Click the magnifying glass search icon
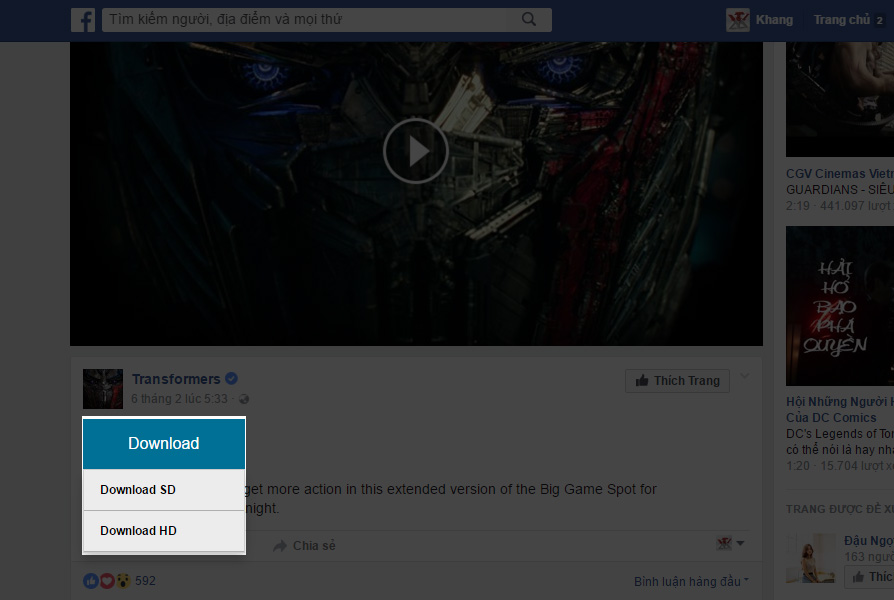The height and width of the screenshot is (600, 894). (529, 19)
